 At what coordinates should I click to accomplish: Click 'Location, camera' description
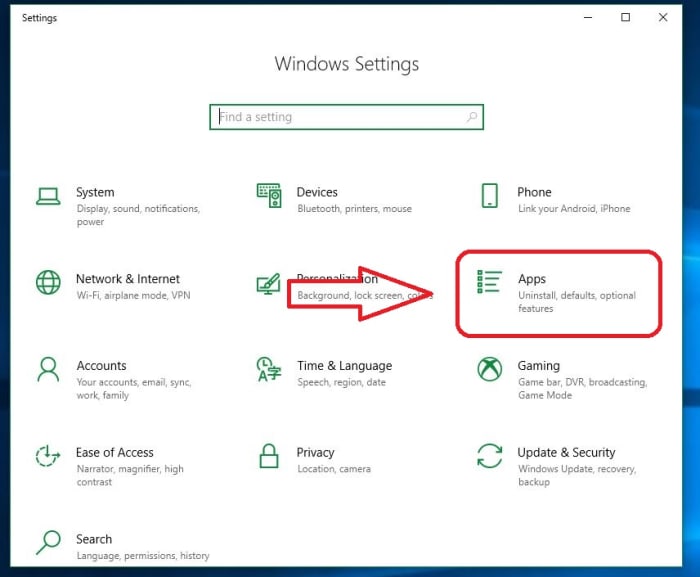334,469
